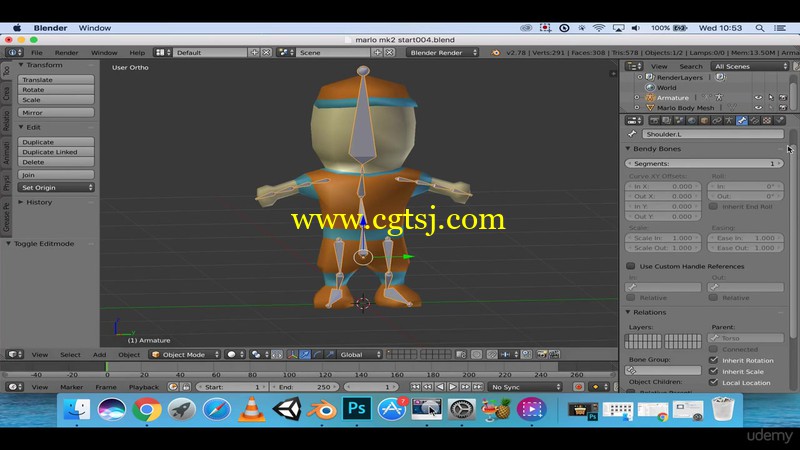Viewport: 800px width, 450px height.
Task: Click the OpenGL render image camera icon
Action: (542, 354)
